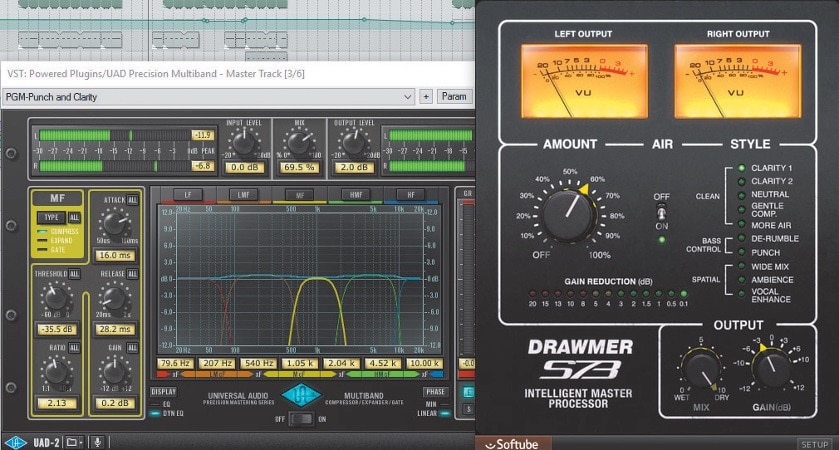Image resolution: width=839 pixels, height=450 pixels.
Task: Select the WIDE MIX style
Action: click(x=764, y=266)
